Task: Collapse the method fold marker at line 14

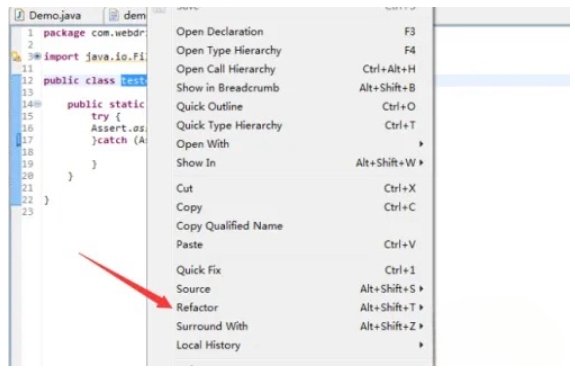Action: 38,104
